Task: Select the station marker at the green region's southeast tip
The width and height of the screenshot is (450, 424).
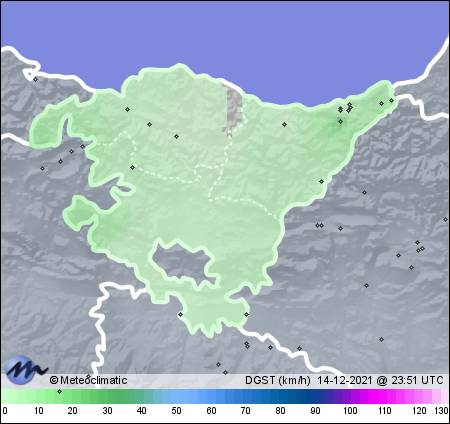Action: click(246, 314)
